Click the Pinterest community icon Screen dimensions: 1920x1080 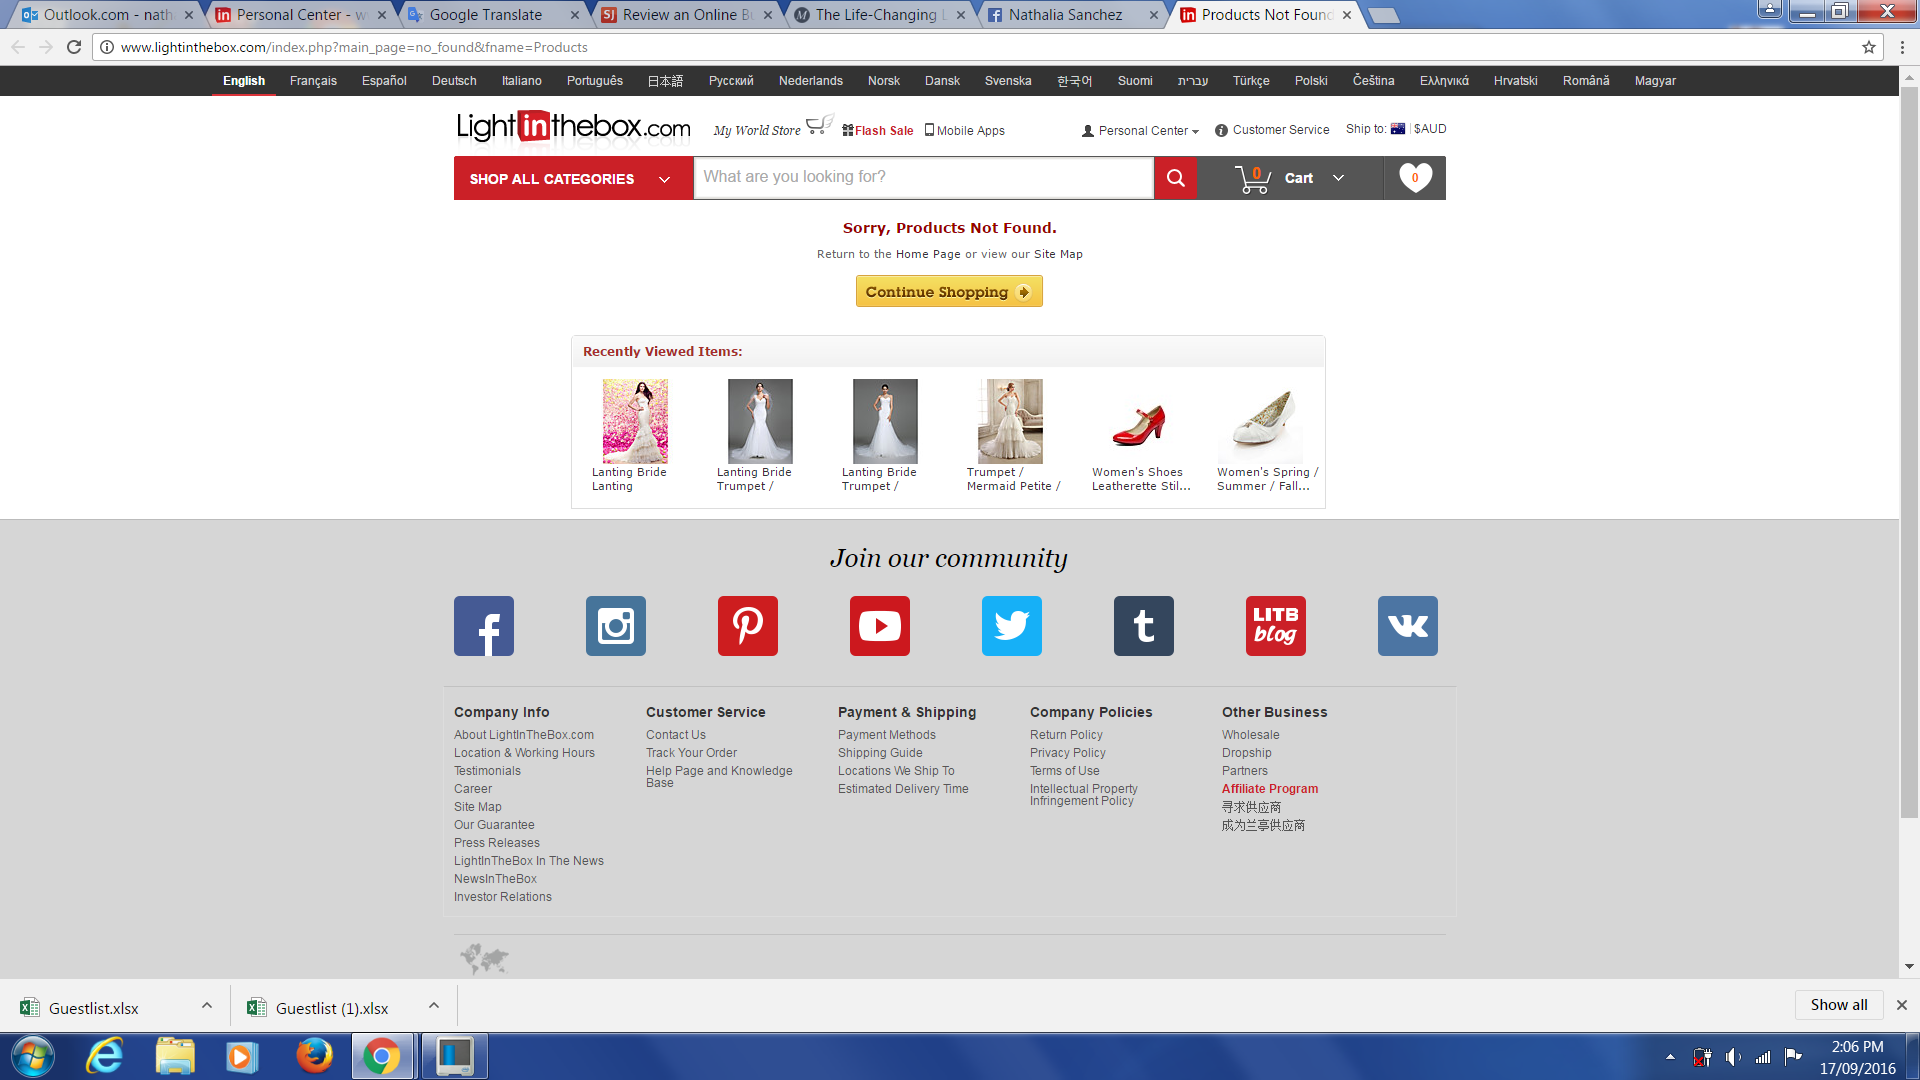748,626
